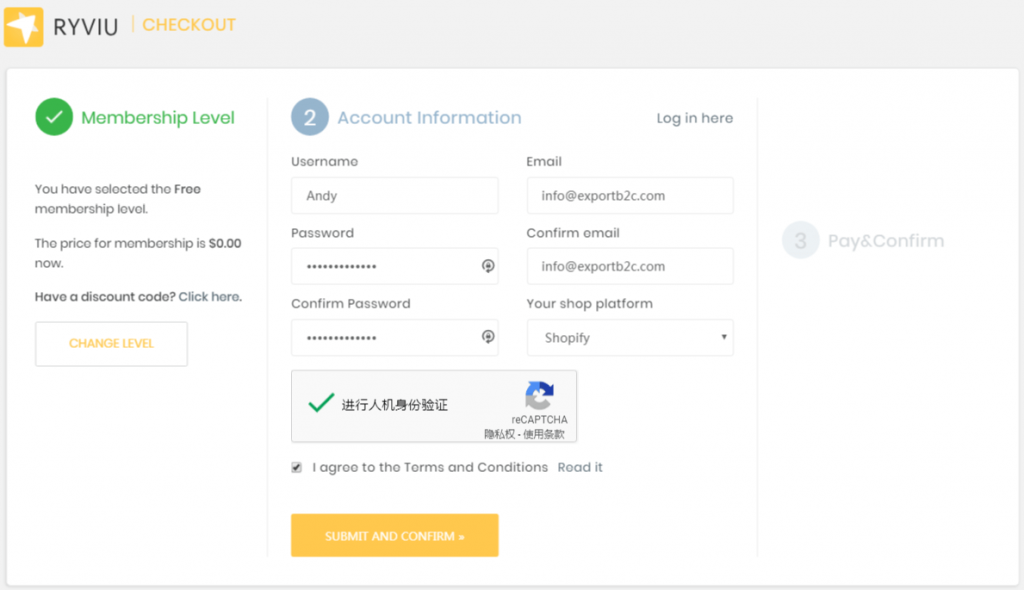Click the RYVIU star logo icon
Viewport: 1024px width, 590px height.
click(23, 26)
